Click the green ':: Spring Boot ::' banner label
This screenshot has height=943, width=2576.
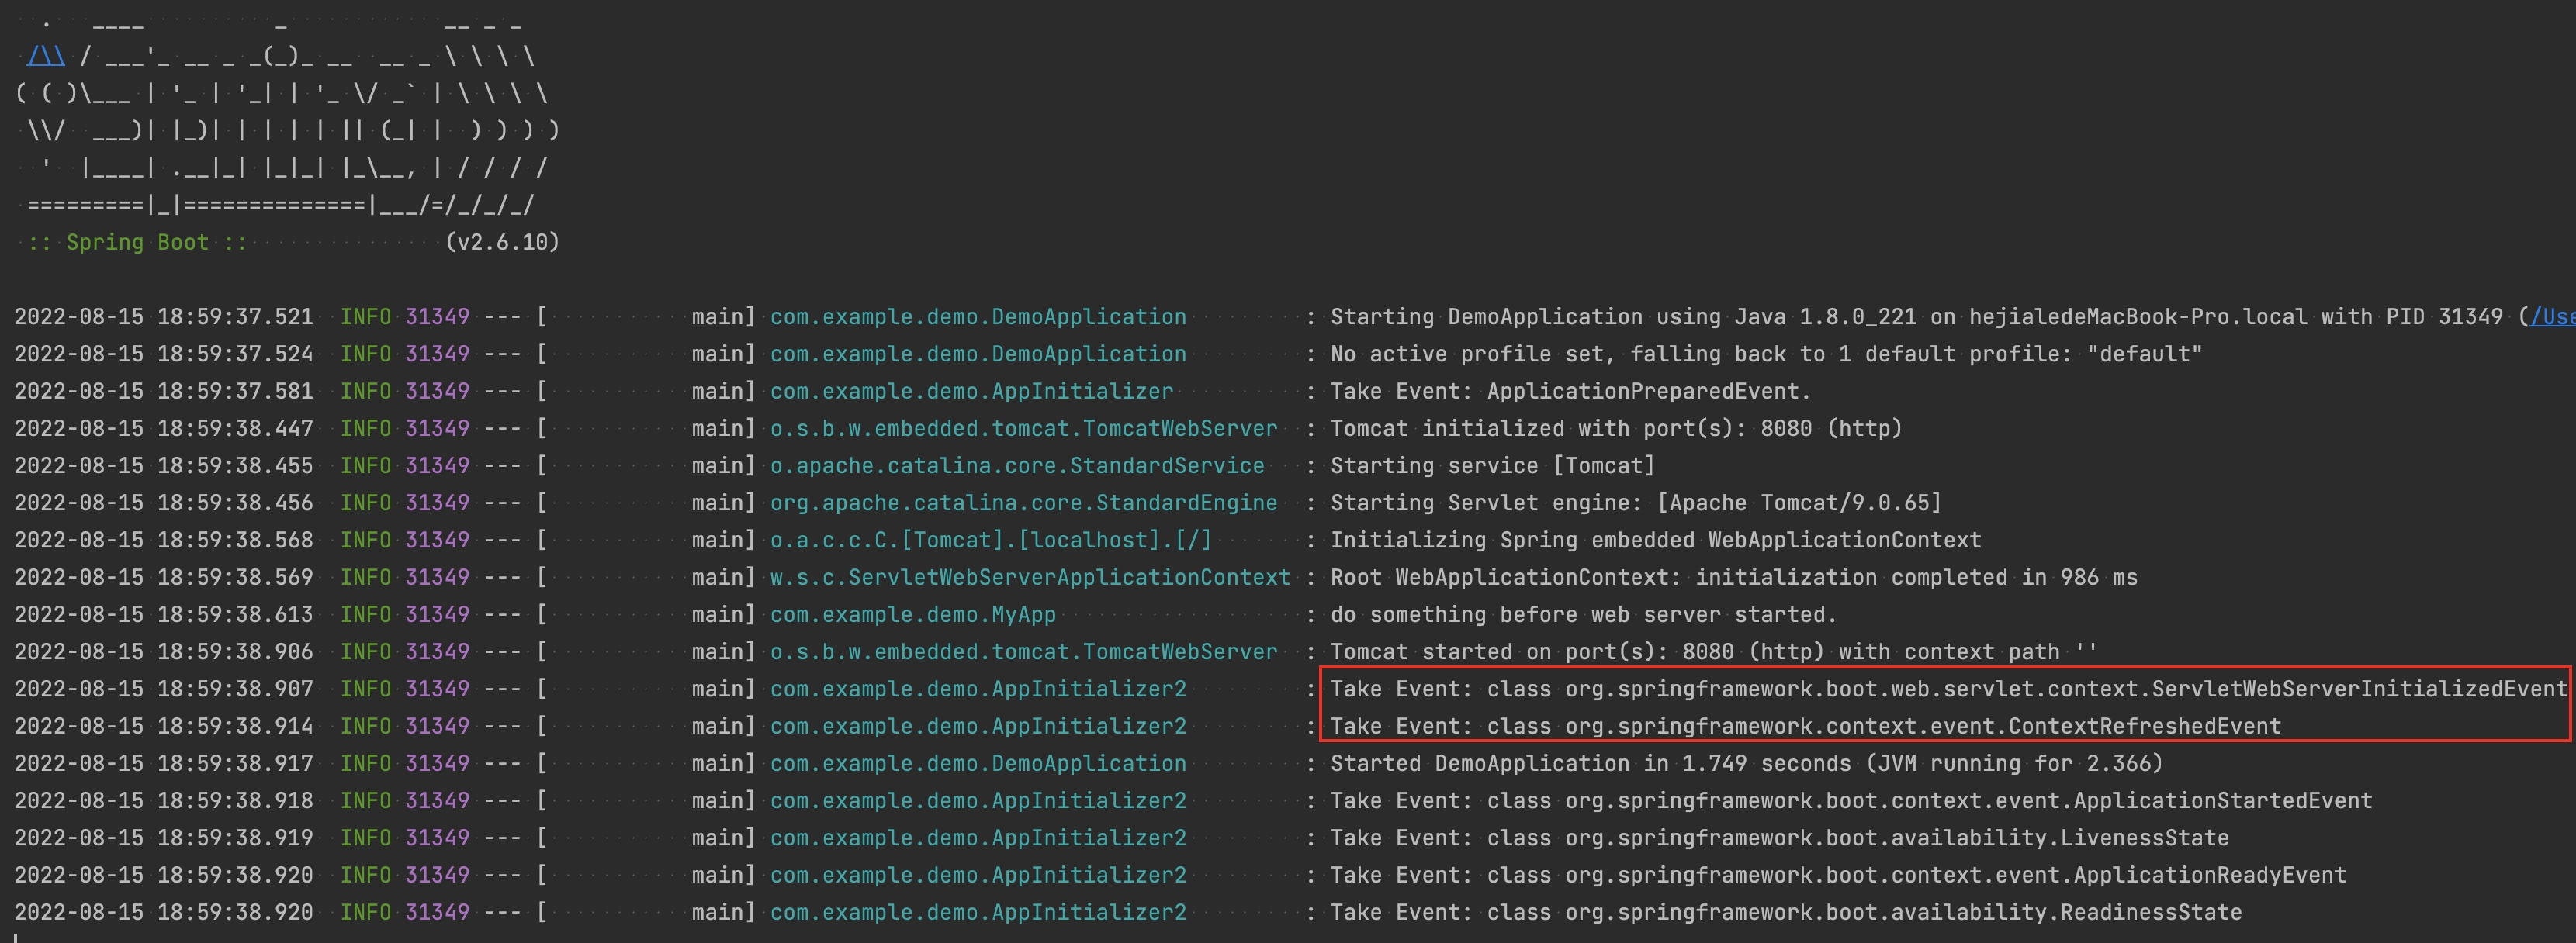coord(137,242)
